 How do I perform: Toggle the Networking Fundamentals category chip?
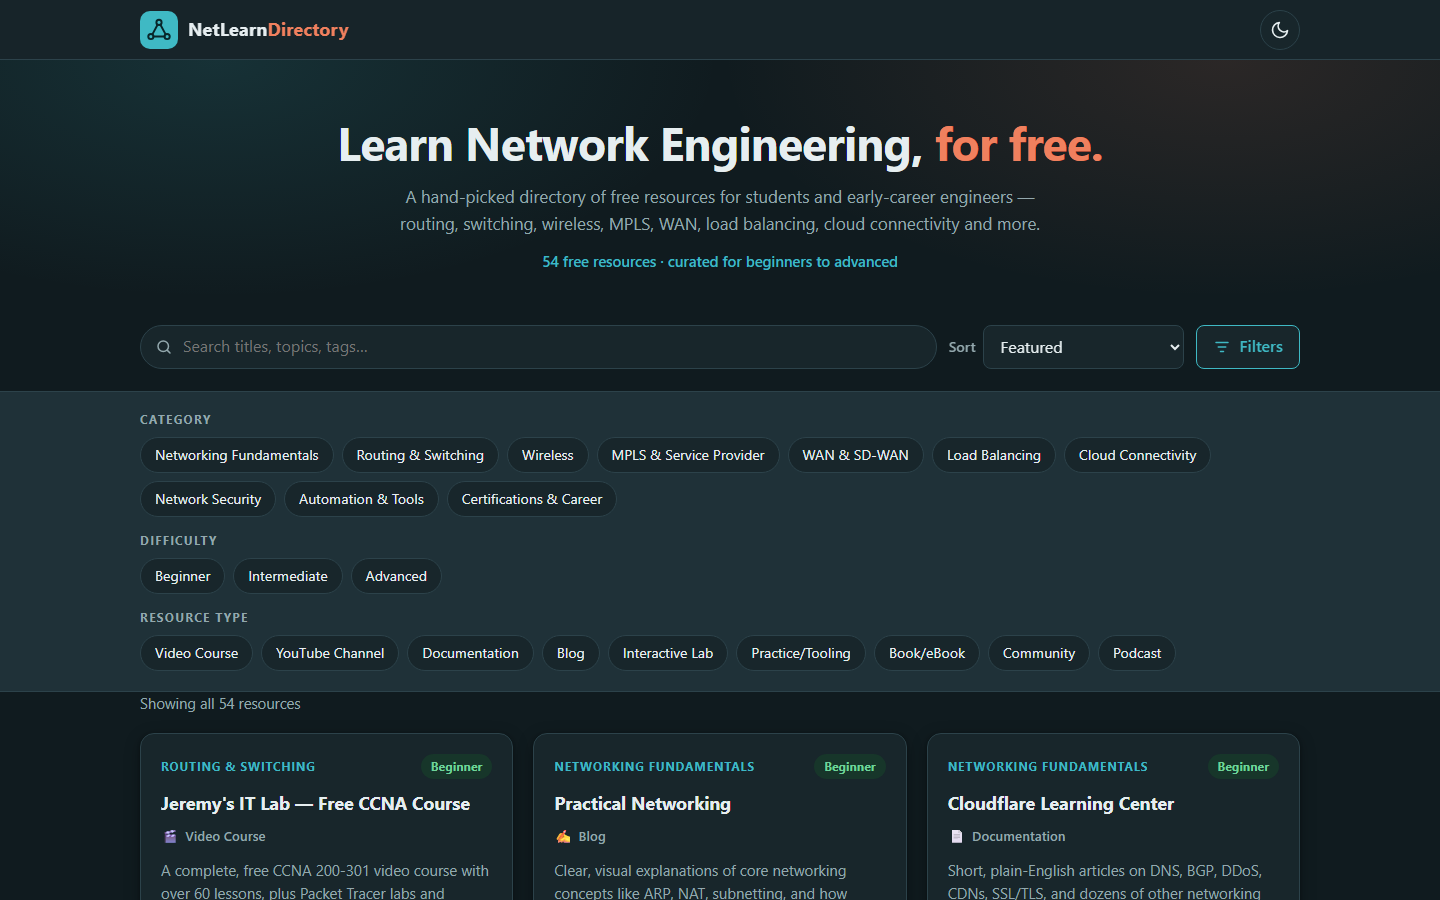237,455
